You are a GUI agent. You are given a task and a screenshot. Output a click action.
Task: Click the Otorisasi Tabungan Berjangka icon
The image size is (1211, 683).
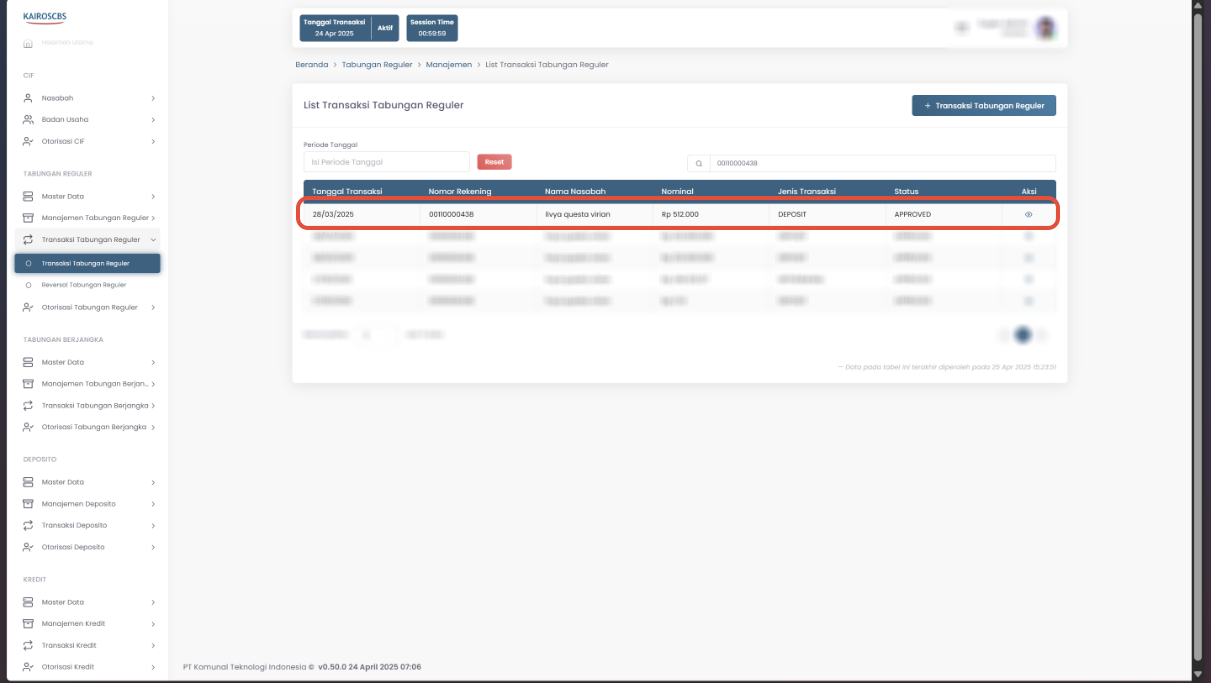click(29, 427)
